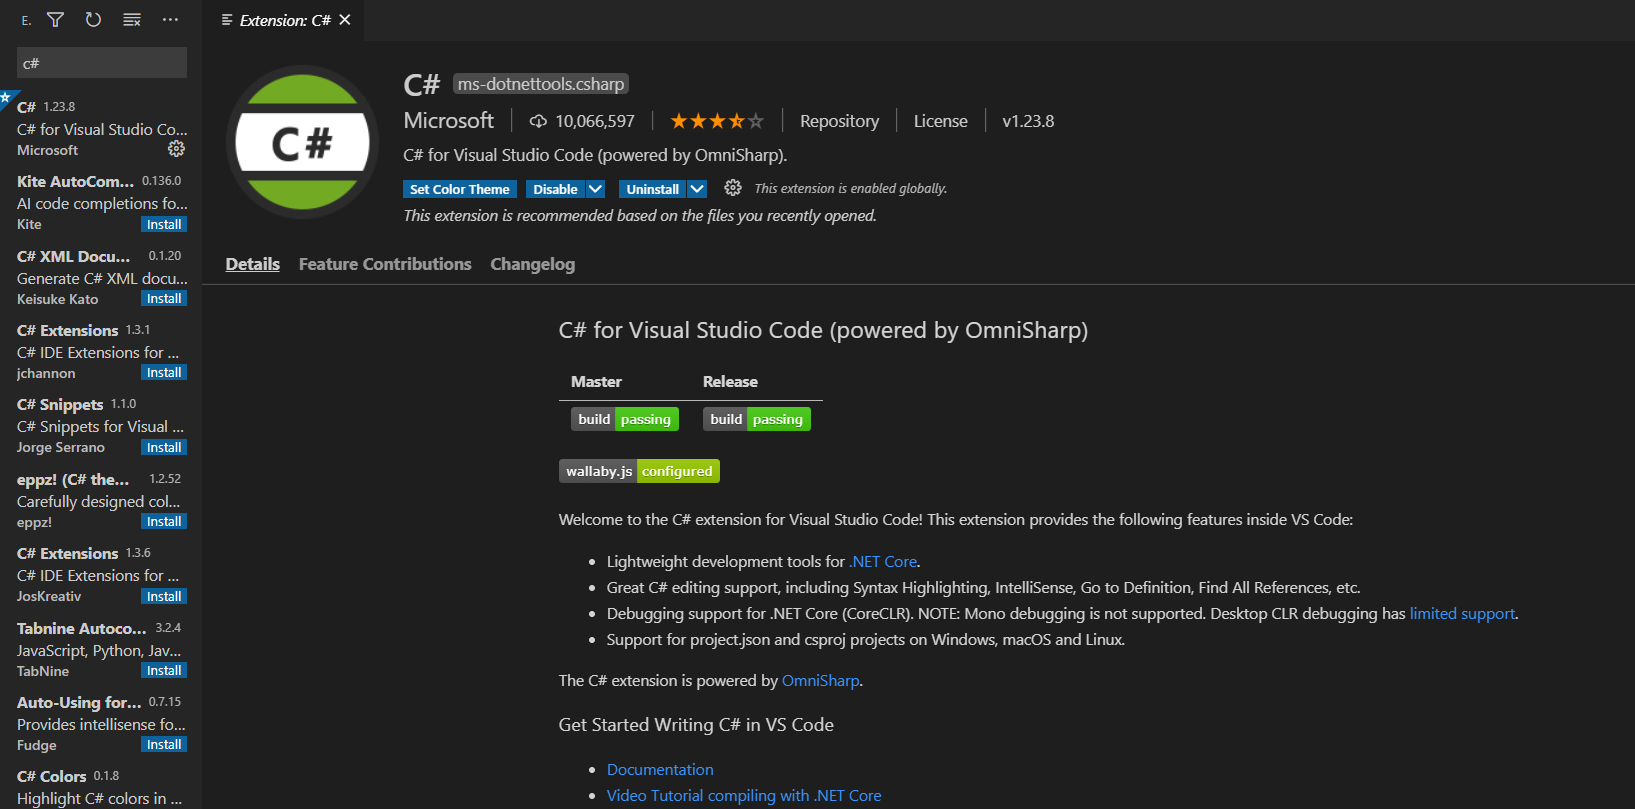Click the filter extensions funnel icon
Image resolution: width=1635 pixels, height=809 pixels.
pyautogui.click(x=56, y=20)
